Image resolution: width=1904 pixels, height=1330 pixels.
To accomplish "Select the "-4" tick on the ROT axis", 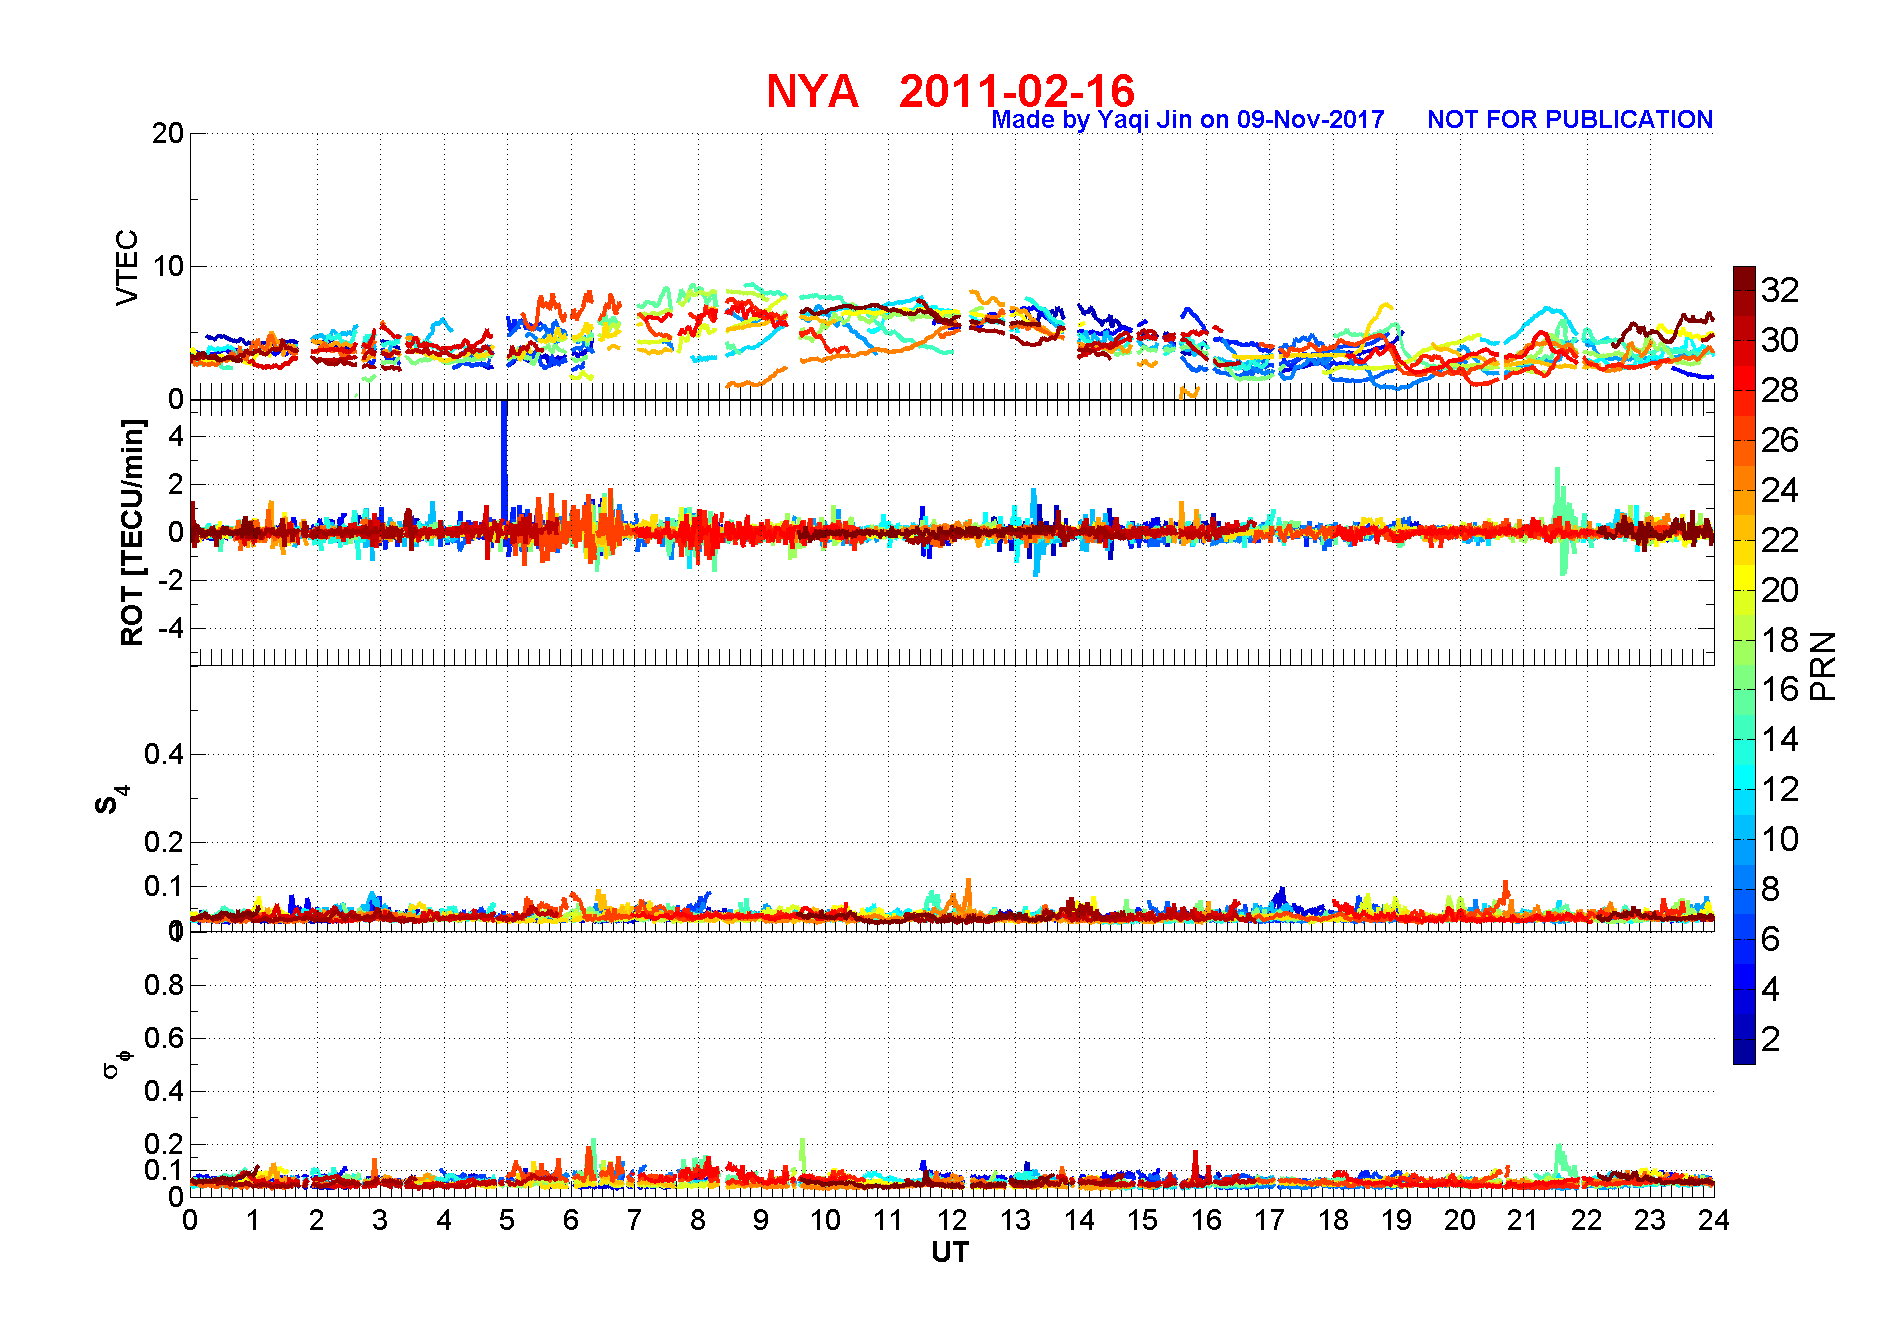I will pyautogui.click(x=171, y=629).
